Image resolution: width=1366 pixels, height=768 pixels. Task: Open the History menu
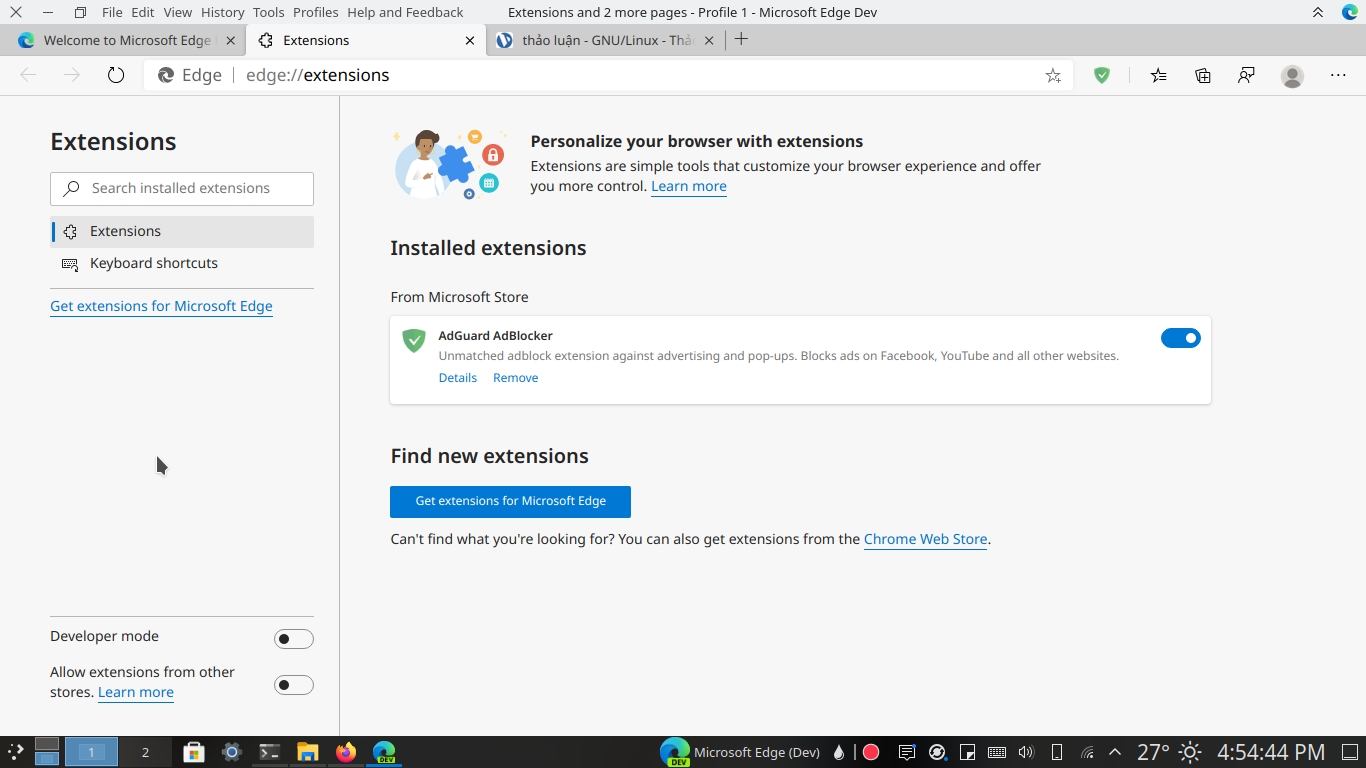(x=222, y=12)
